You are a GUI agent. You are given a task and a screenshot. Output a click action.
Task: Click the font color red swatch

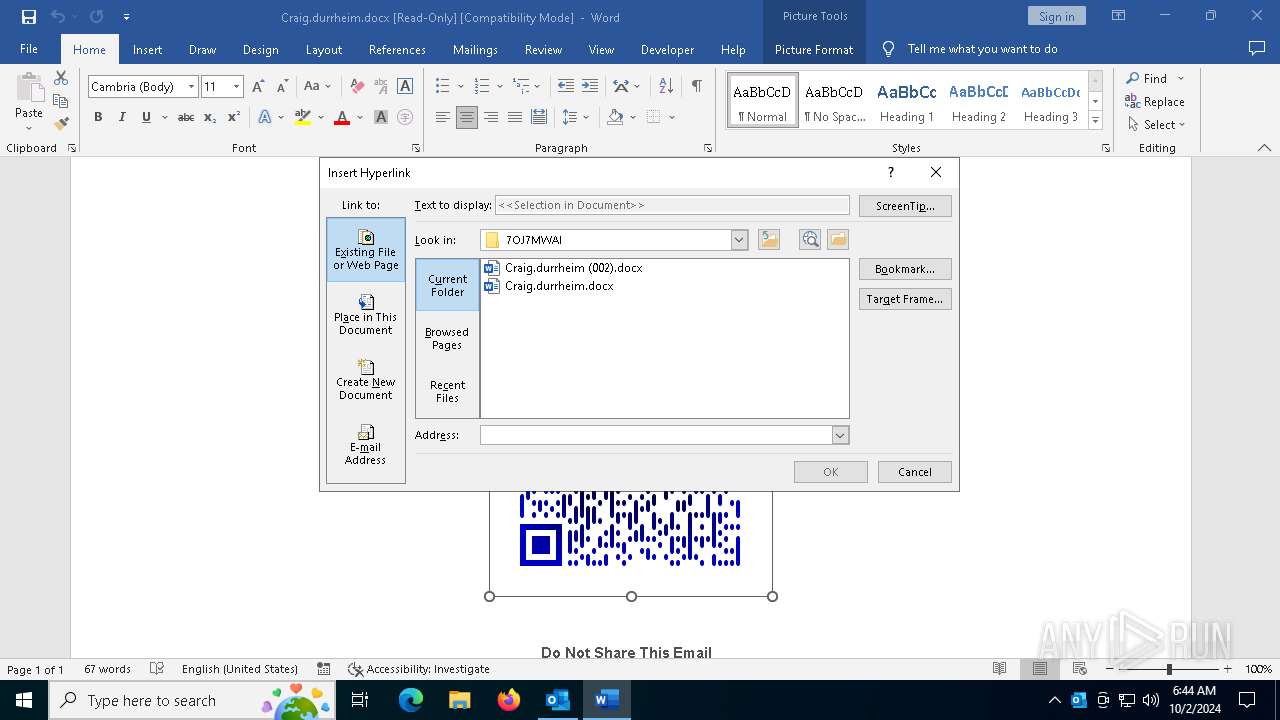(x=342, y=117)
